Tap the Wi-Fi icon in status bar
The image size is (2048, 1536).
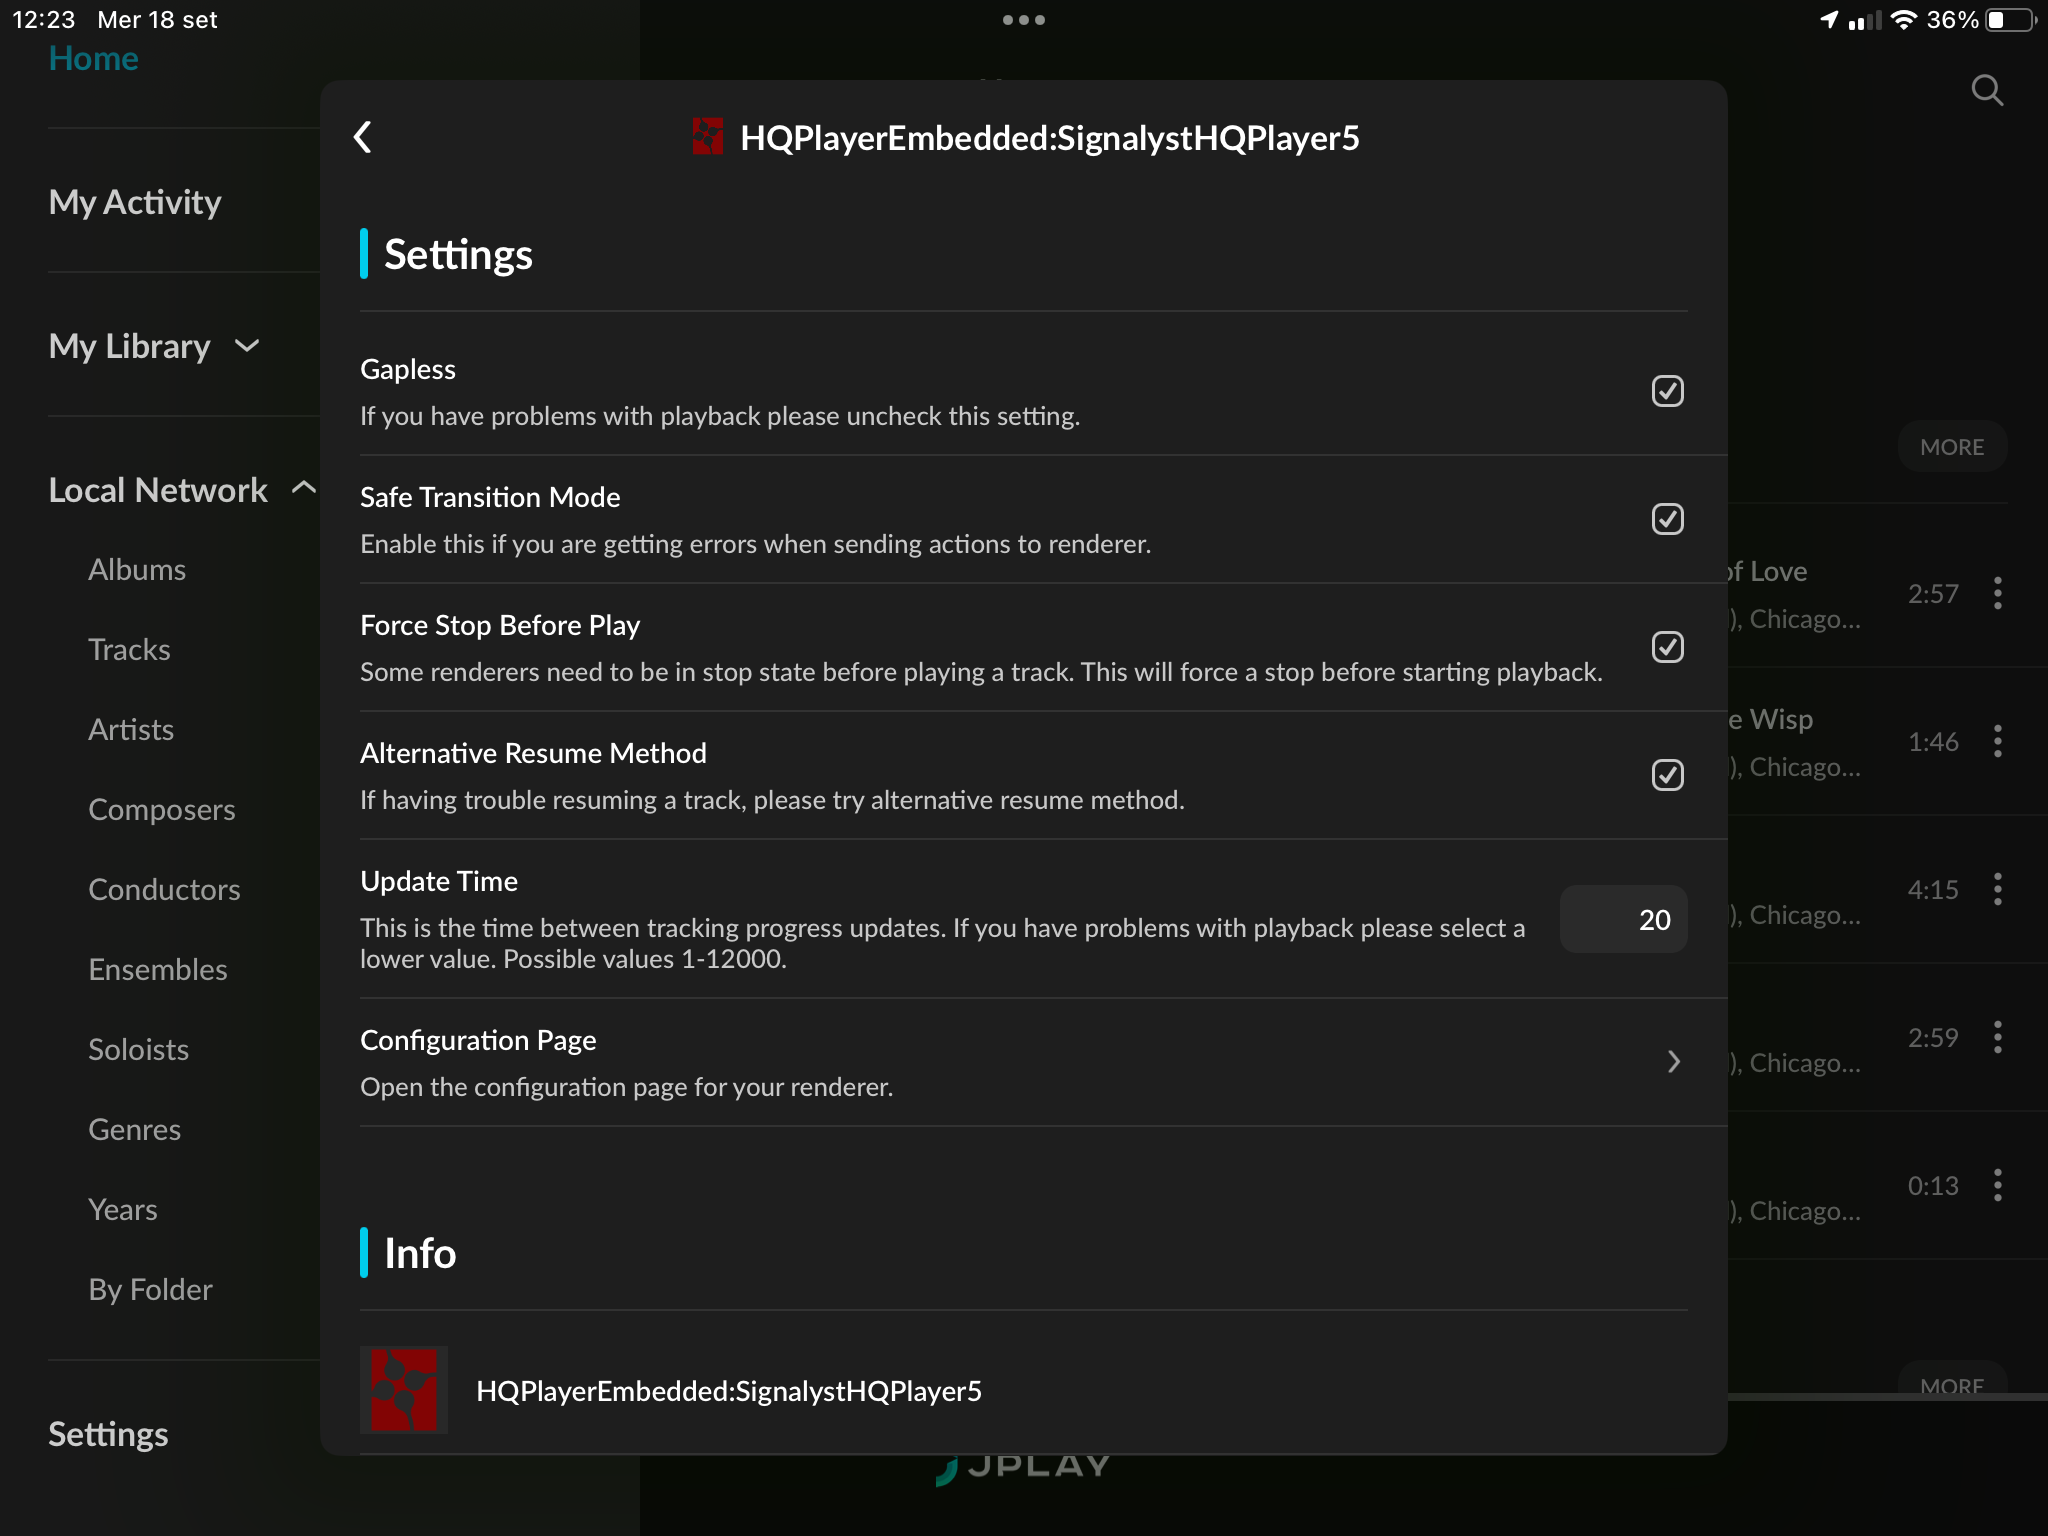1903,20
